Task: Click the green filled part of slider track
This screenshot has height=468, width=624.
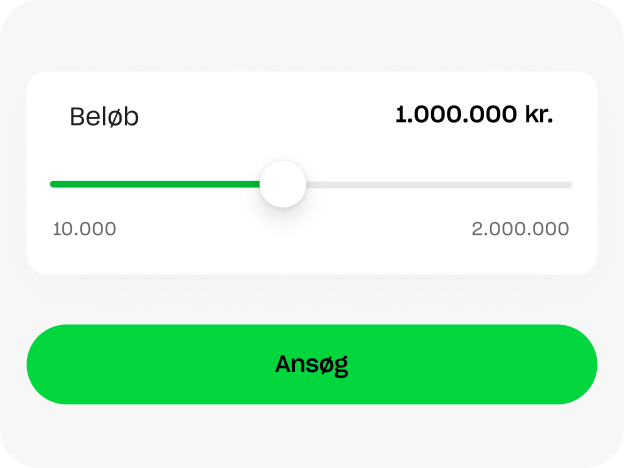Action: (x=155, y=184)
